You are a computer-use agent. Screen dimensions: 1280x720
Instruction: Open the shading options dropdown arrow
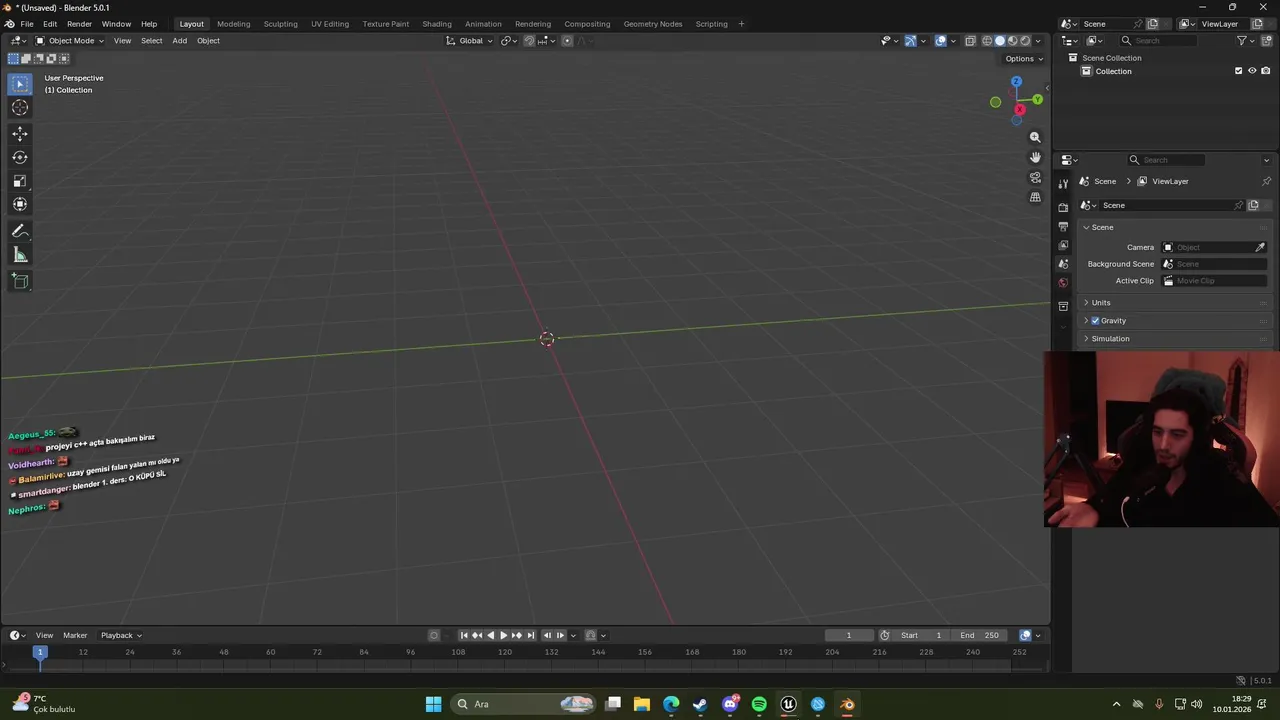1038,41
